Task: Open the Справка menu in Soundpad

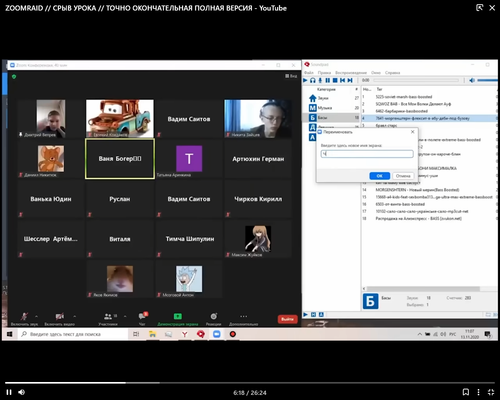Action: 392,73
